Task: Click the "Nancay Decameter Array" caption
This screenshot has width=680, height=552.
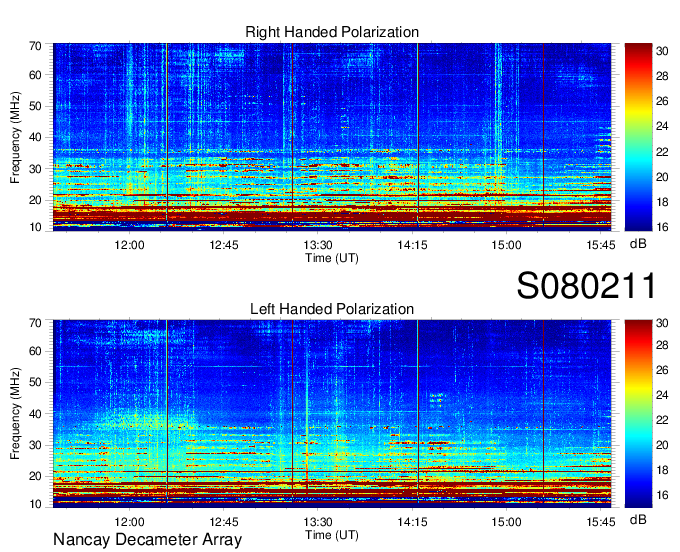Action: (147, 540)
